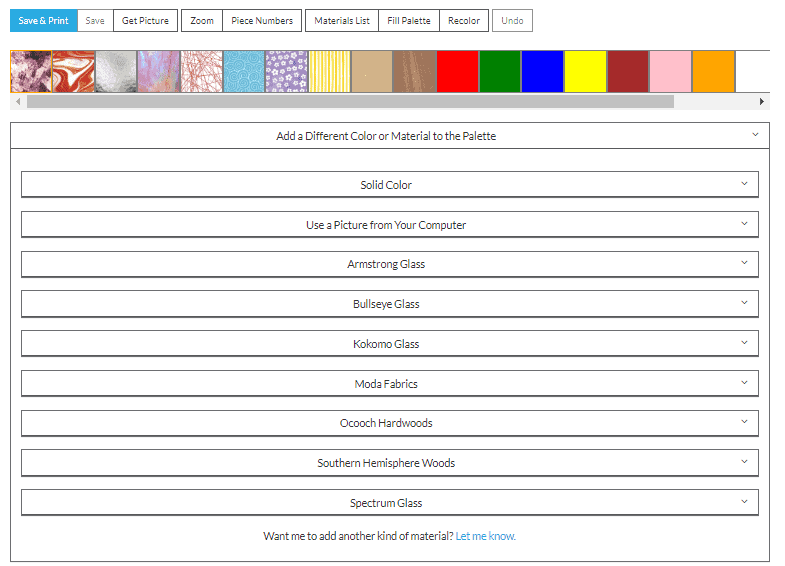Expand the Solid Color section
Image resolution: width=785 pixels, height=566 pixels.
tap(389, 185)
